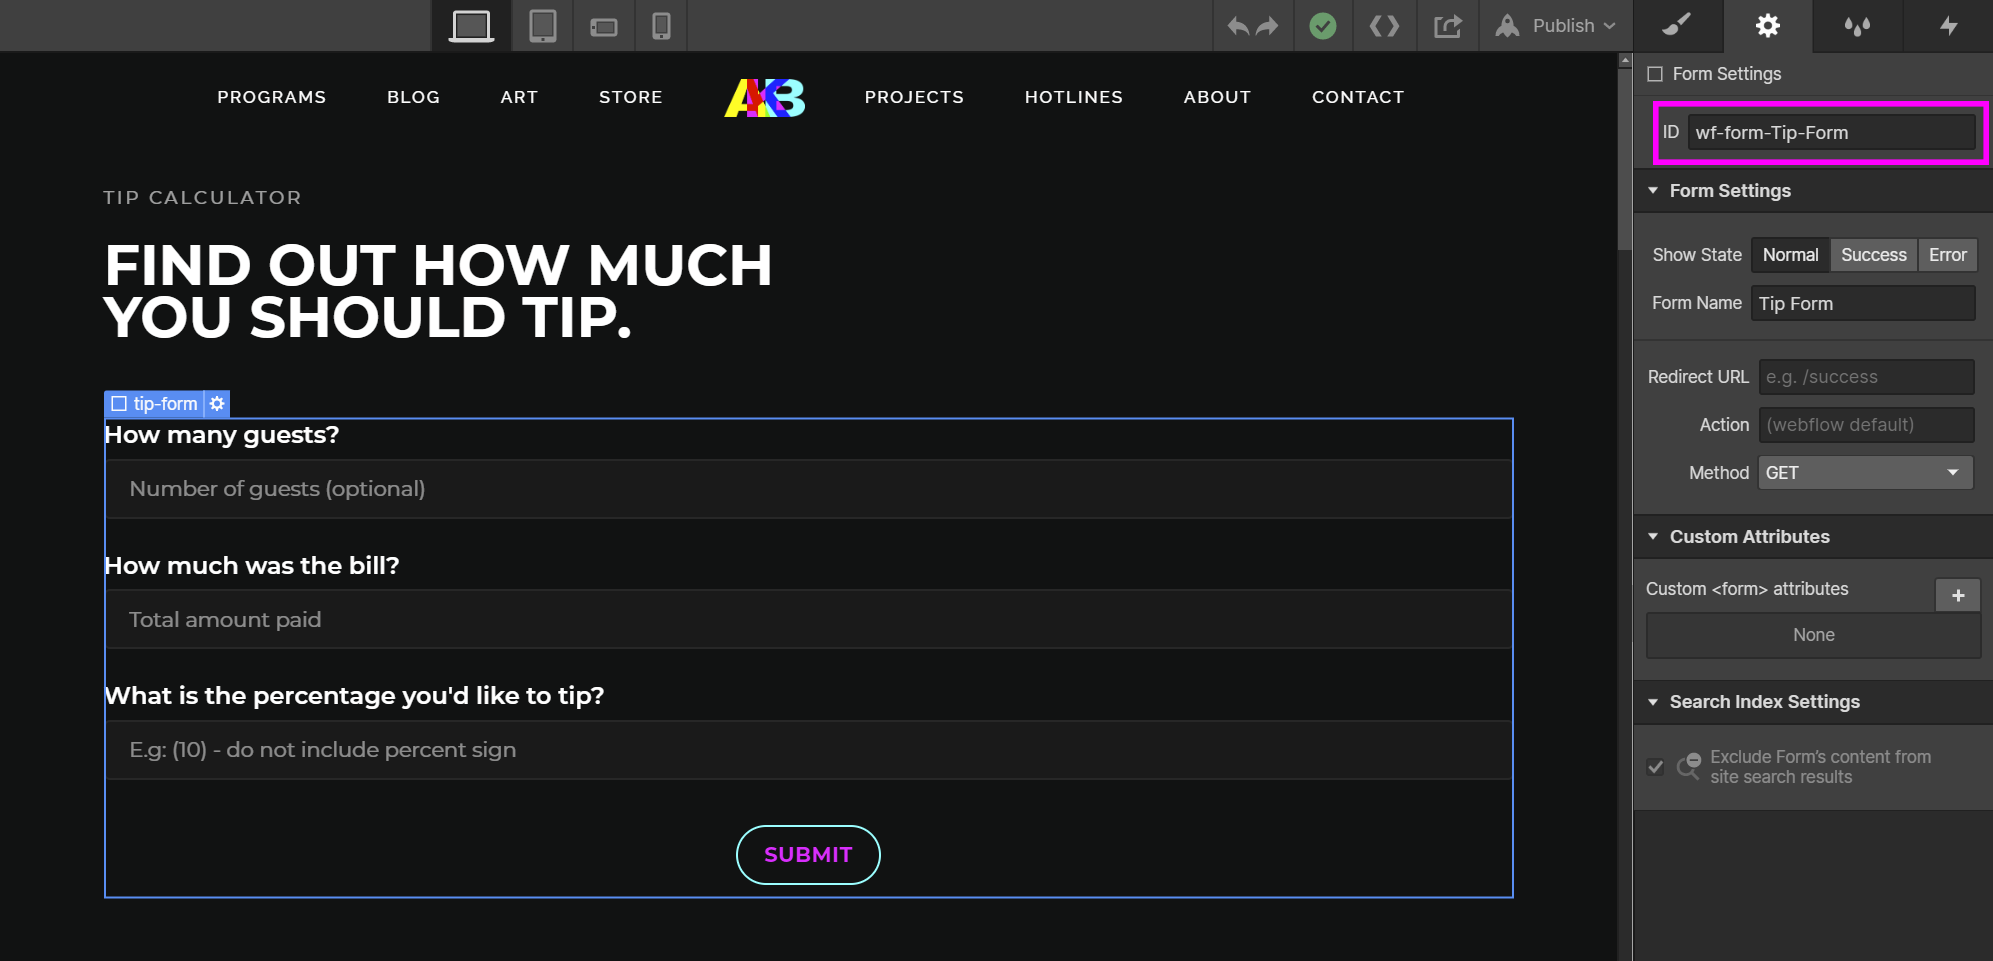Click the tip percentage input field
The width and height of the screenshot is (1993, 961).
click(x=808, y=750)
